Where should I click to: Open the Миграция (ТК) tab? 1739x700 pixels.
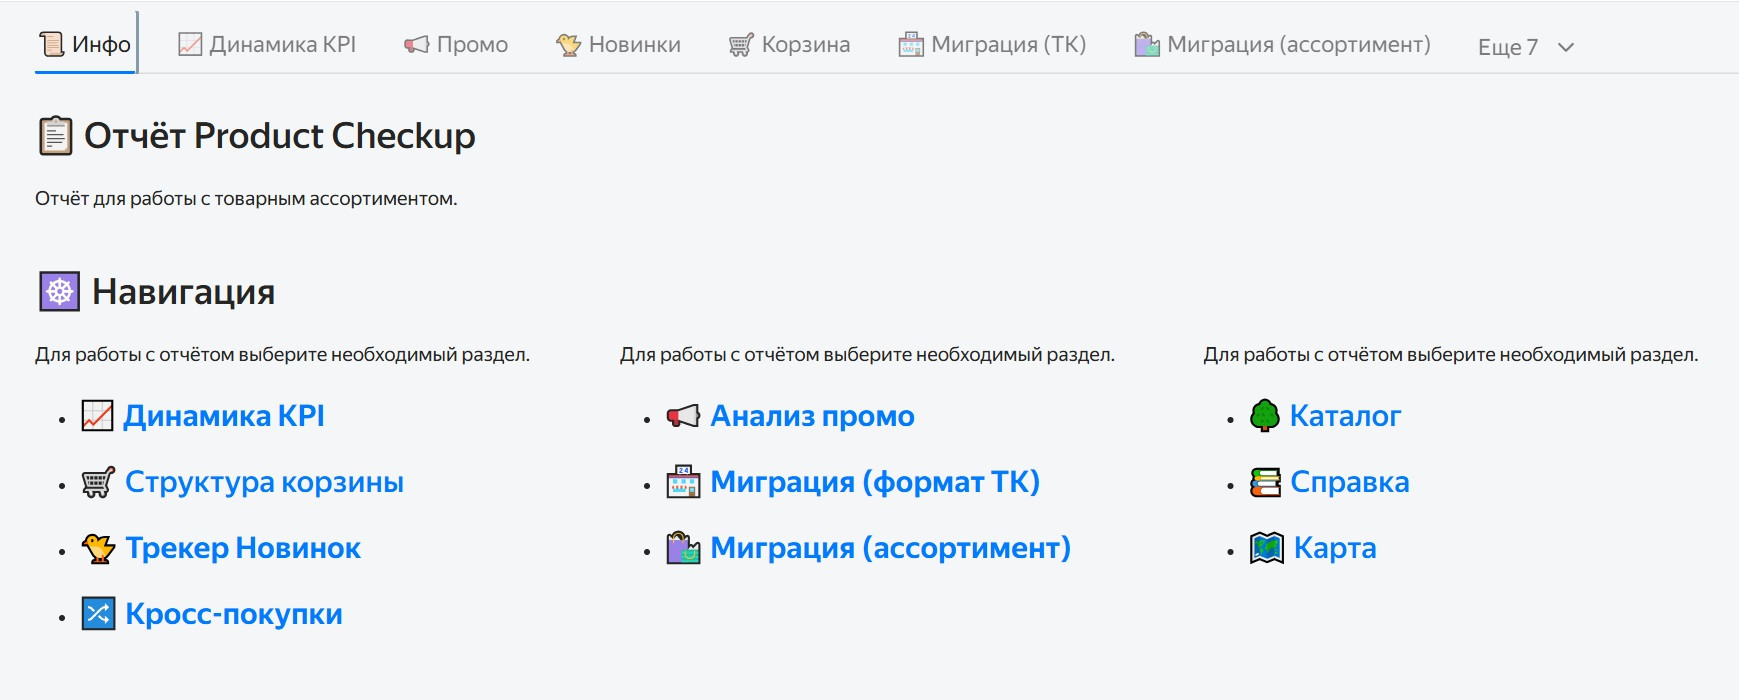[992, 44]
